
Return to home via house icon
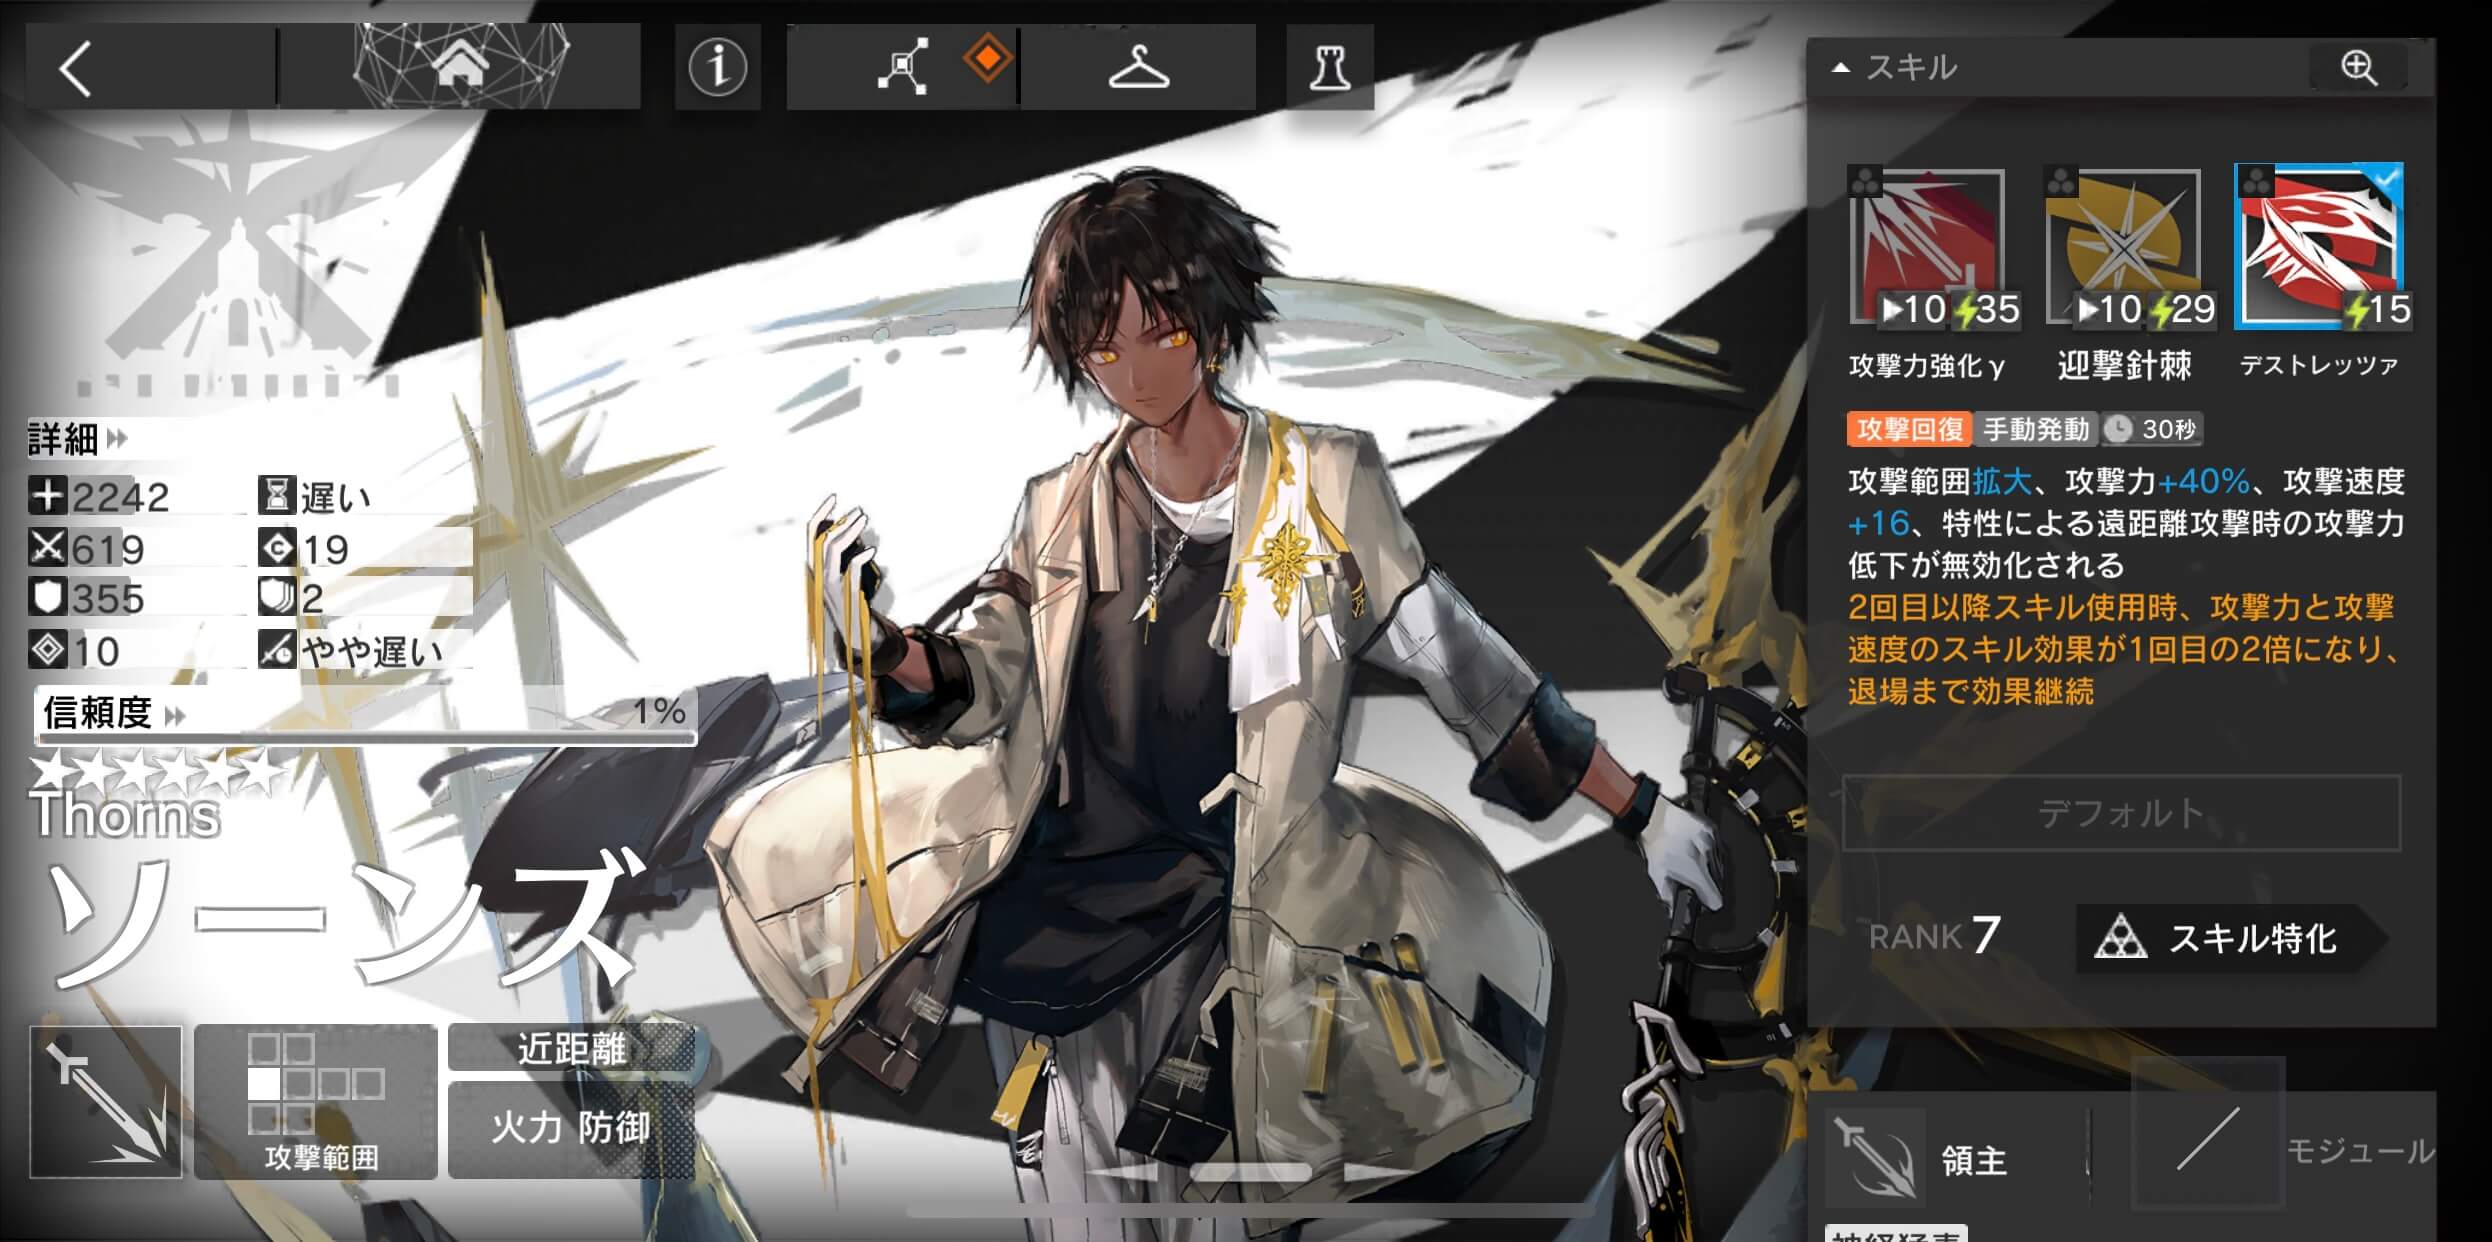point(460,66)
